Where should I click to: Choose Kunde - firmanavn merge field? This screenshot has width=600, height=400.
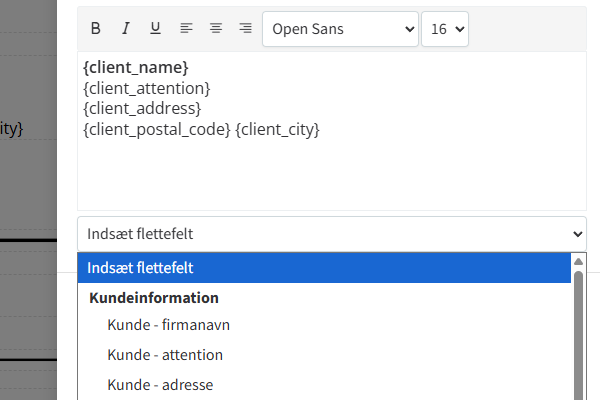point(169,325)
